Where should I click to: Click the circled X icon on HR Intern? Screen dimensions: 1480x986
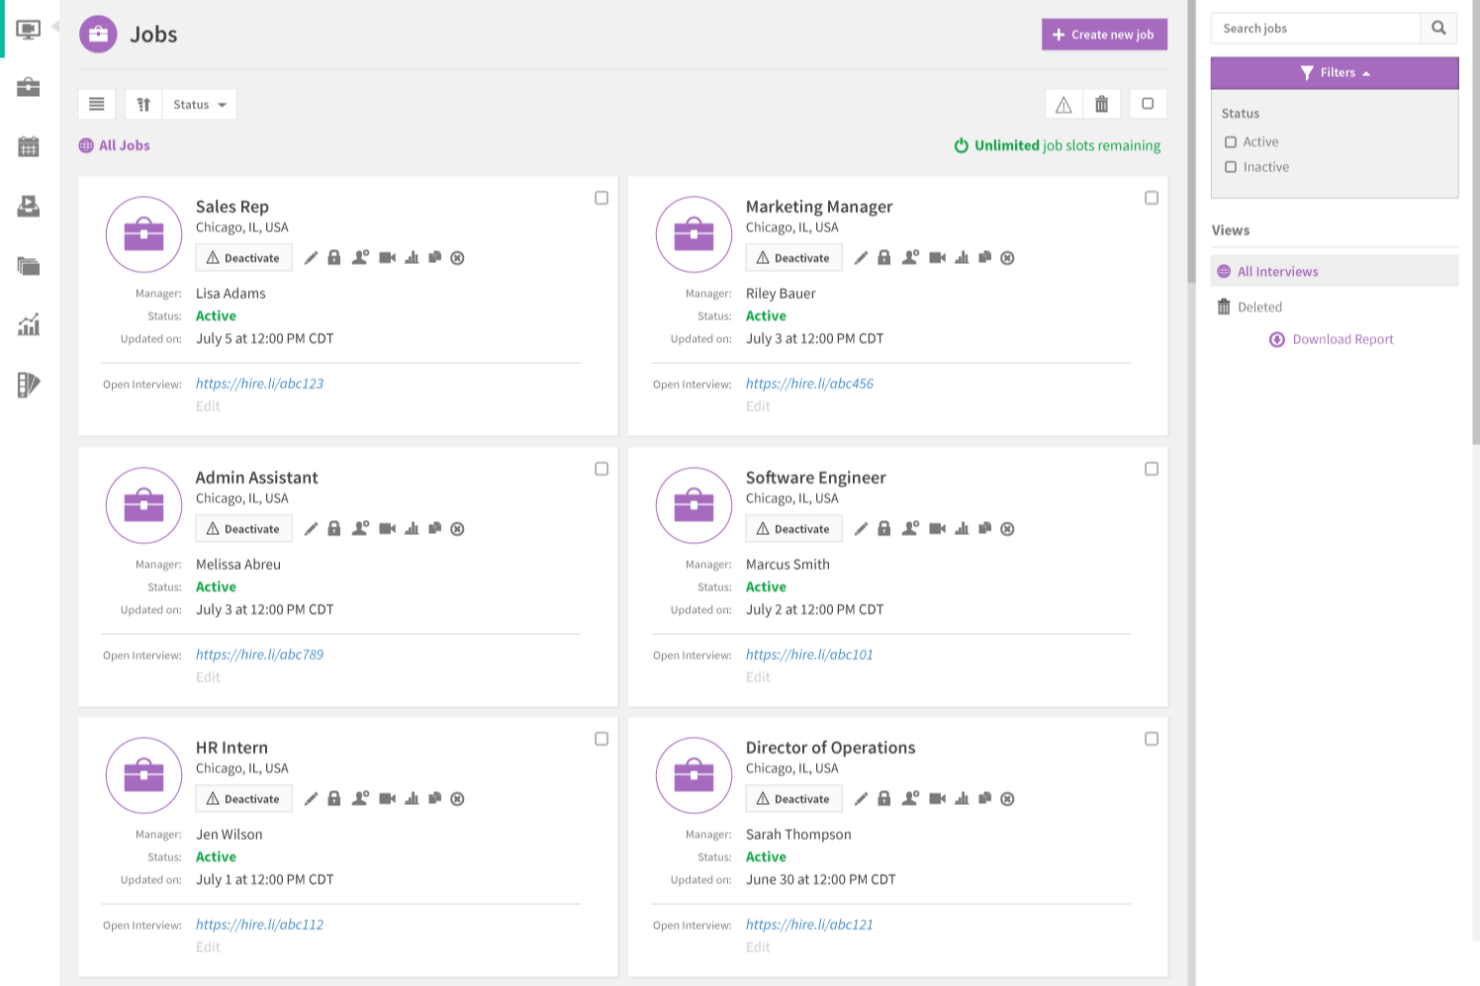(x=457, y=799)
